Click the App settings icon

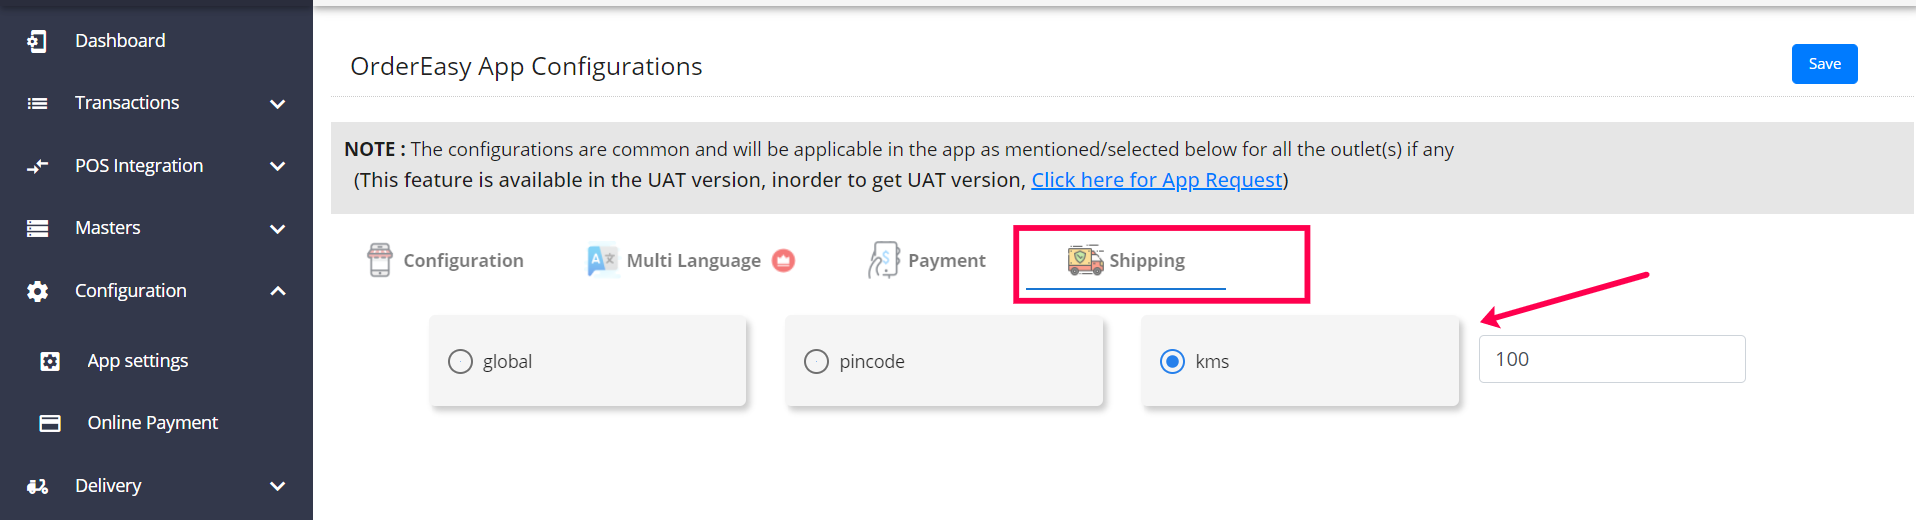click(50, 361)
